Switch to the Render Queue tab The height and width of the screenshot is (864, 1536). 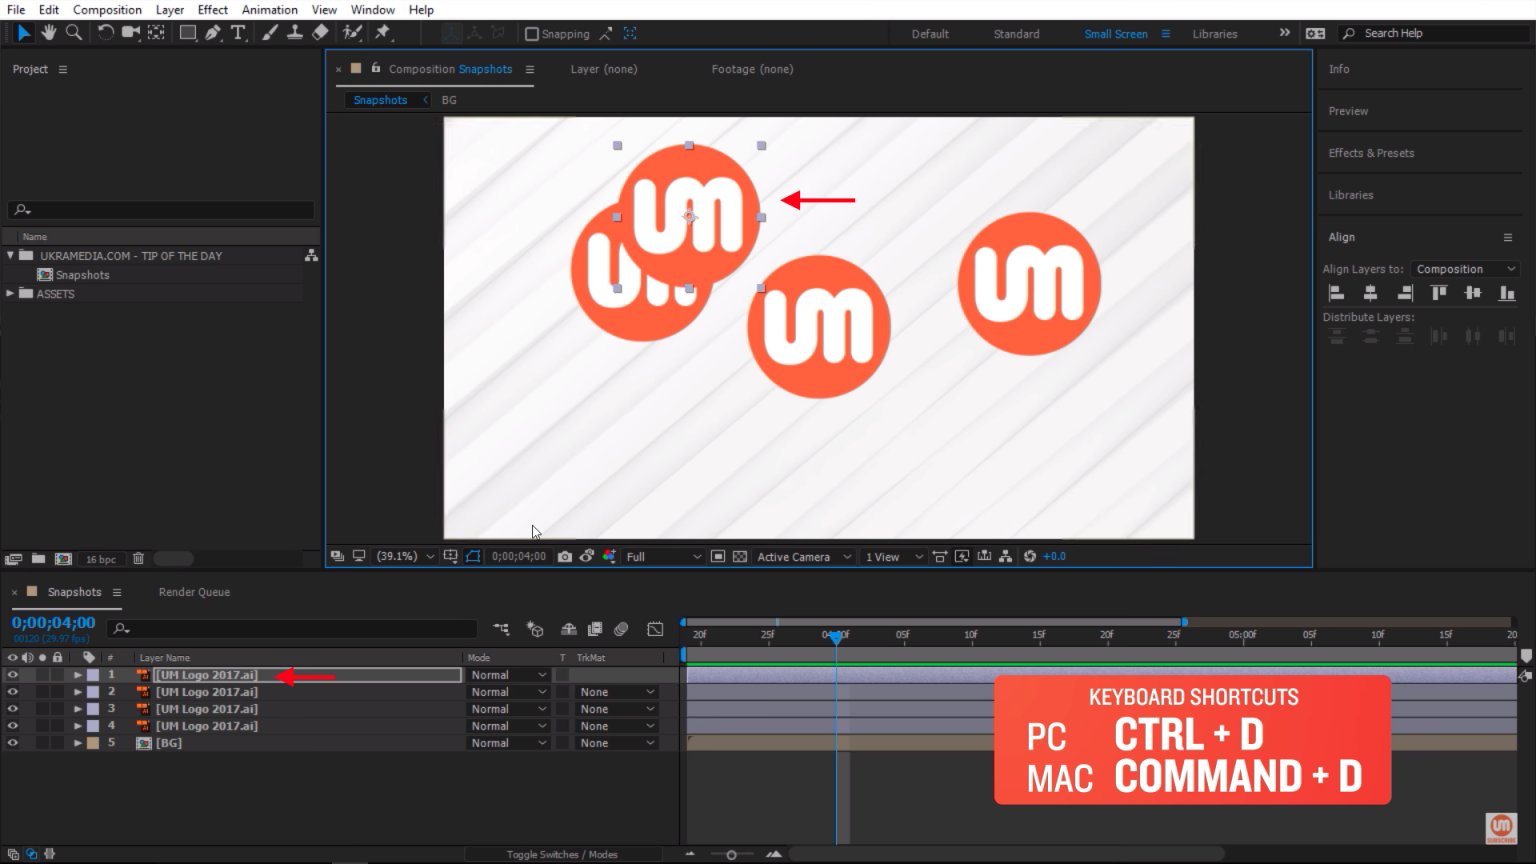click(x=194, y=592)
